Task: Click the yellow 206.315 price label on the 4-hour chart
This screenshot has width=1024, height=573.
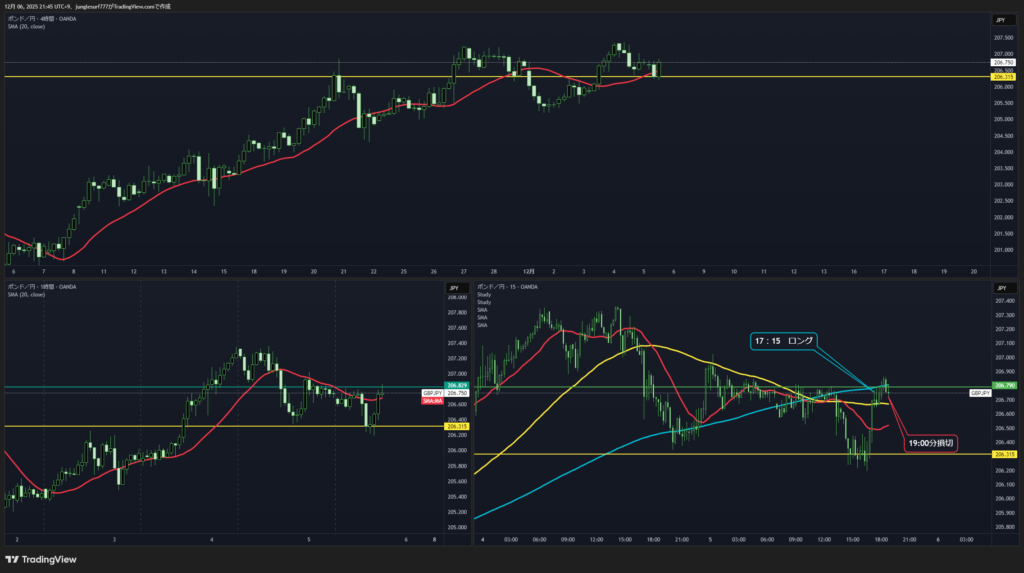Action: 1003,77
